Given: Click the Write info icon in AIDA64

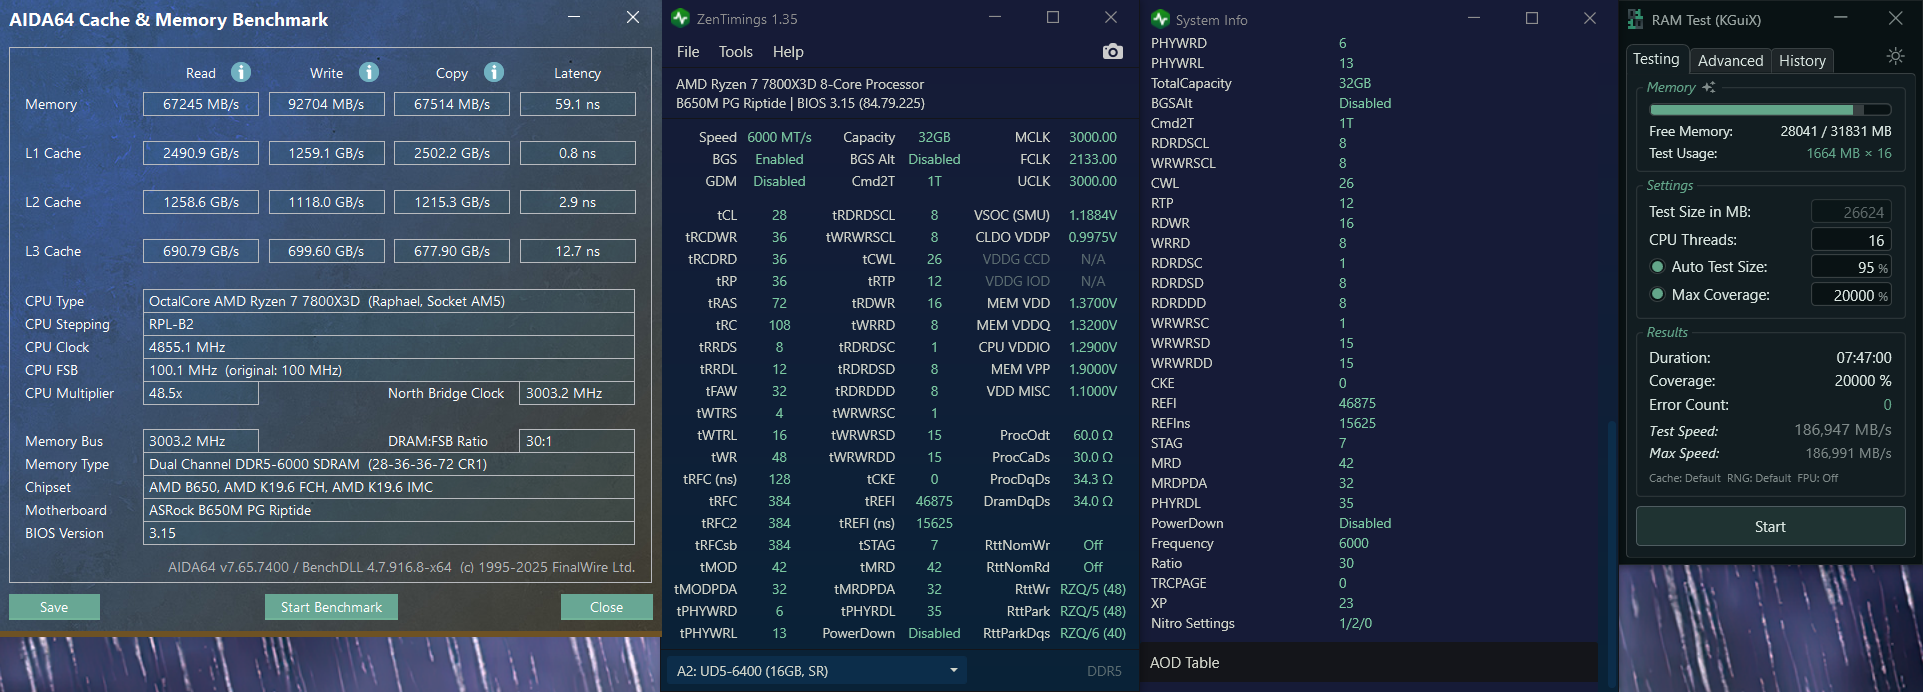Looking at the screenshot, I should pos(369,72).
